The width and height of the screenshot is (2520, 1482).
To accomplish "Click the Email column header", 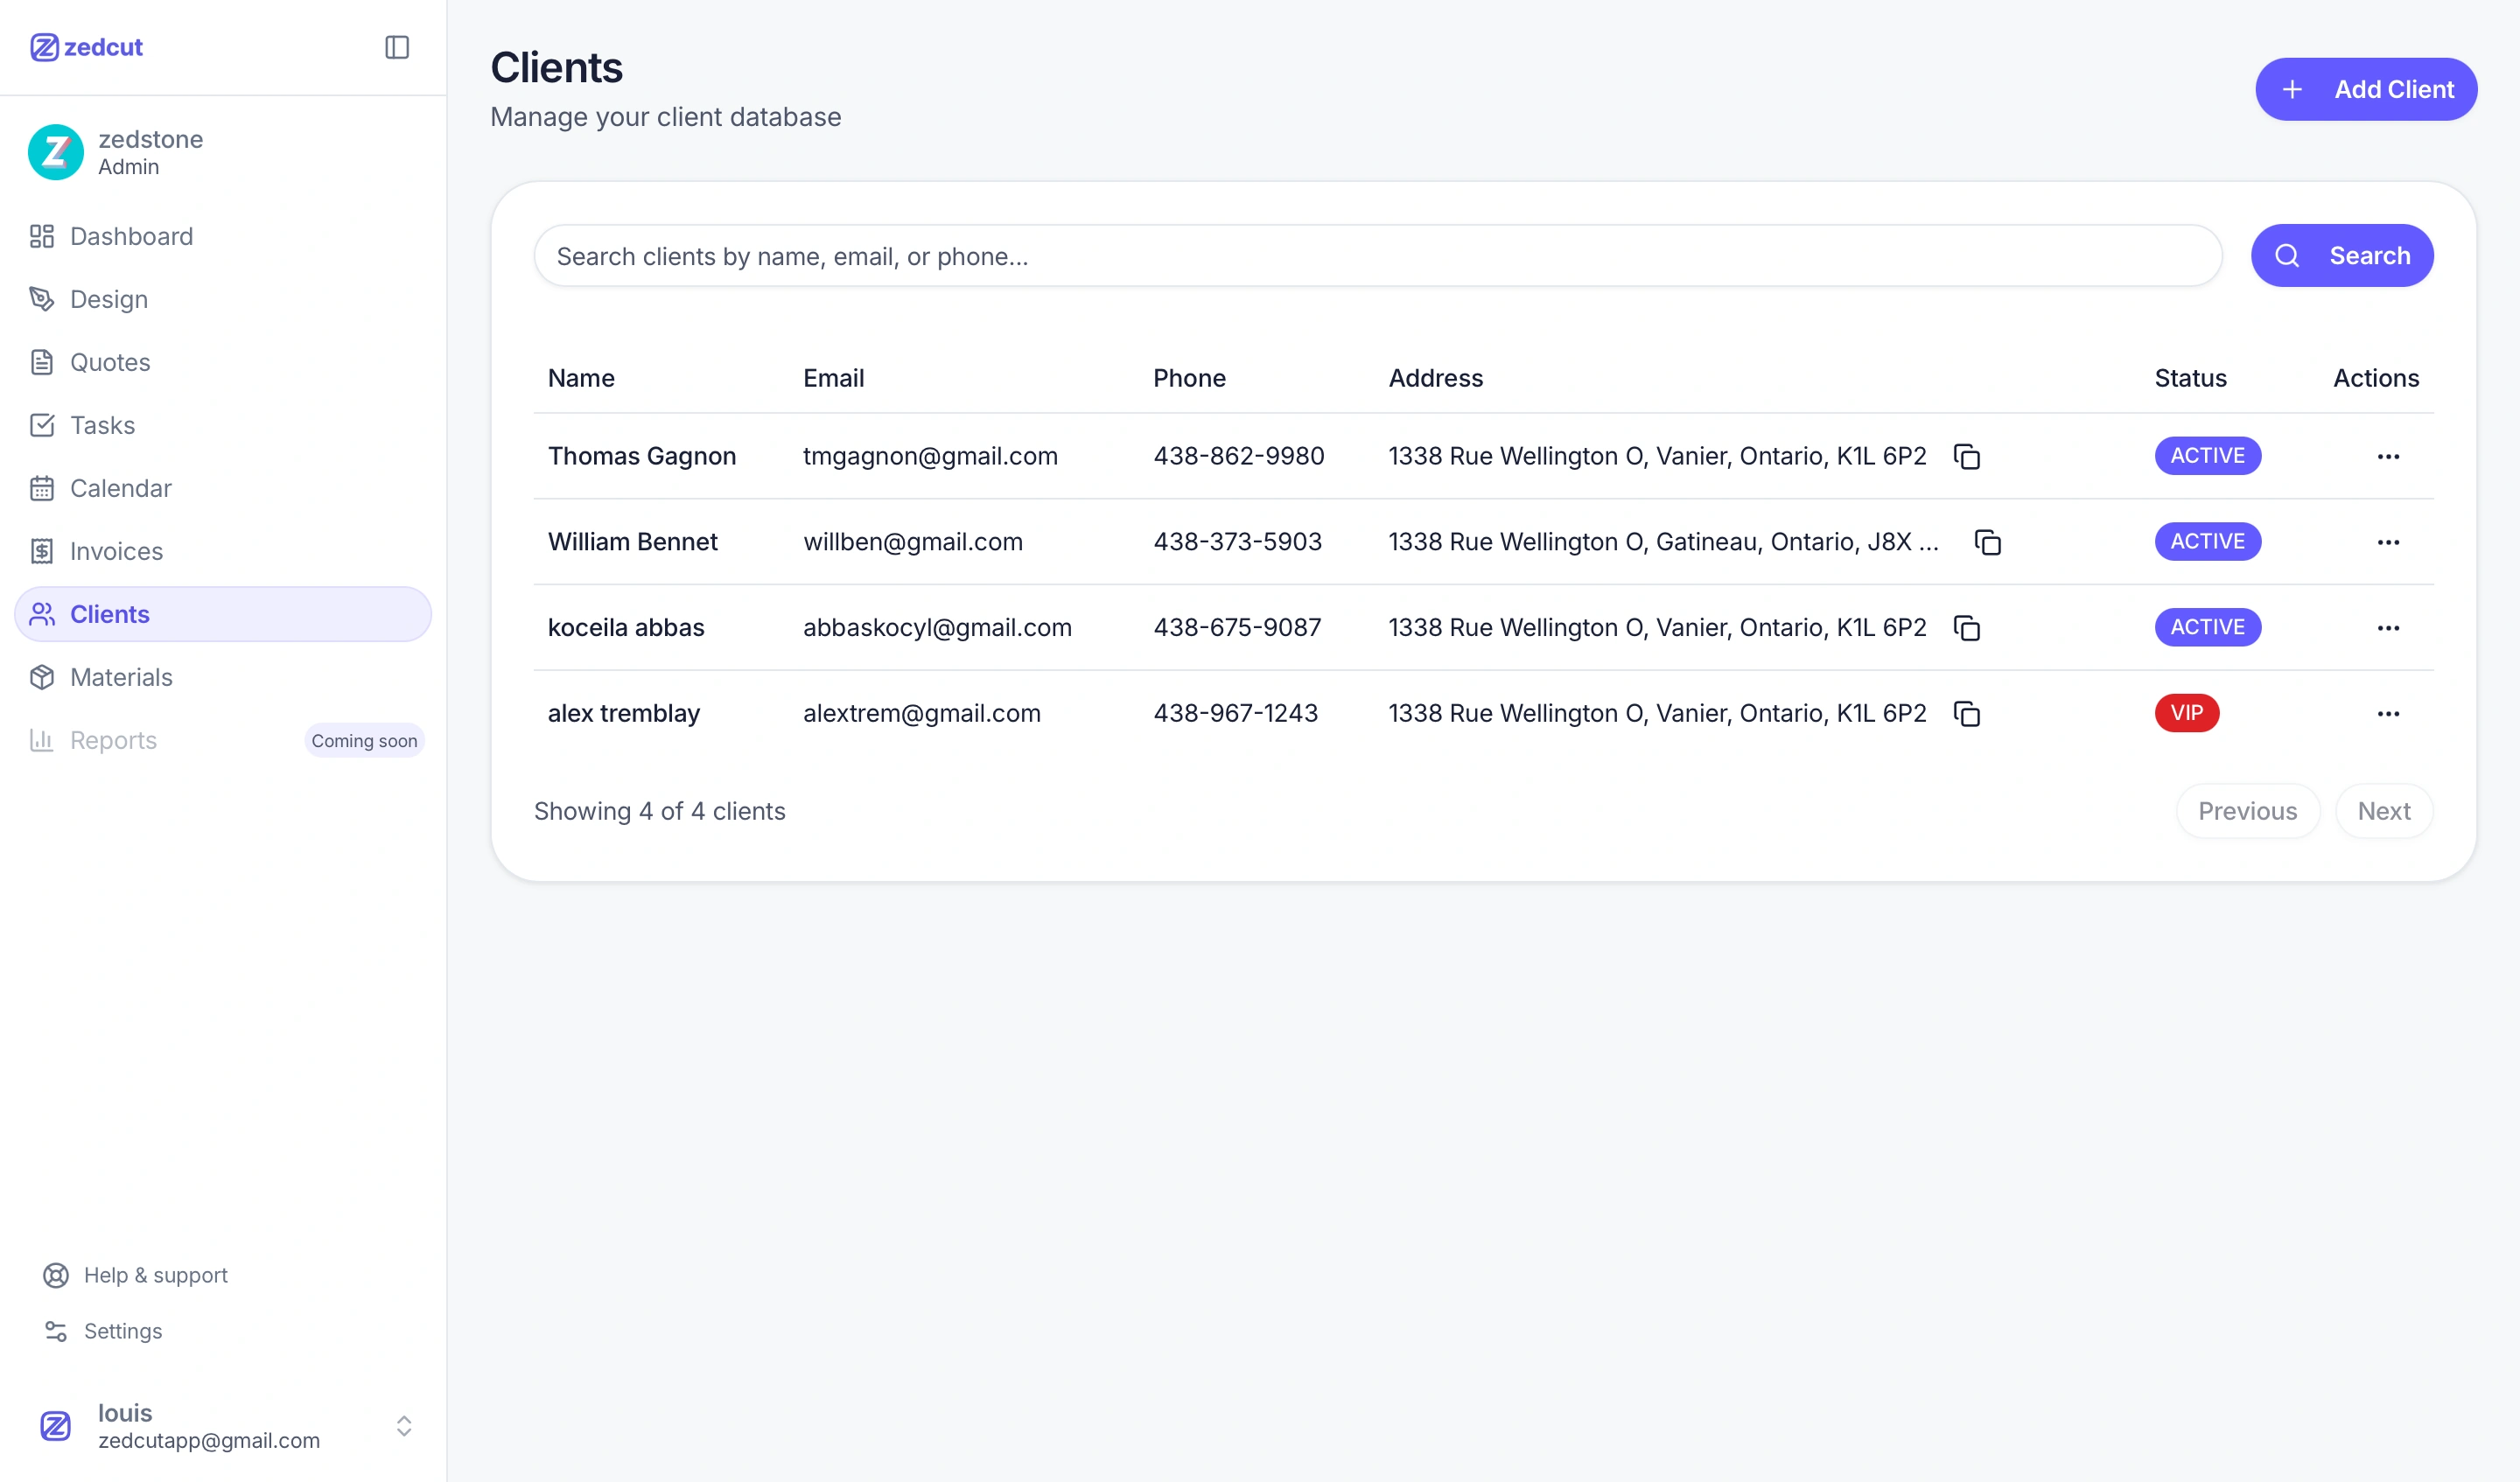I will tap(834, 378).
